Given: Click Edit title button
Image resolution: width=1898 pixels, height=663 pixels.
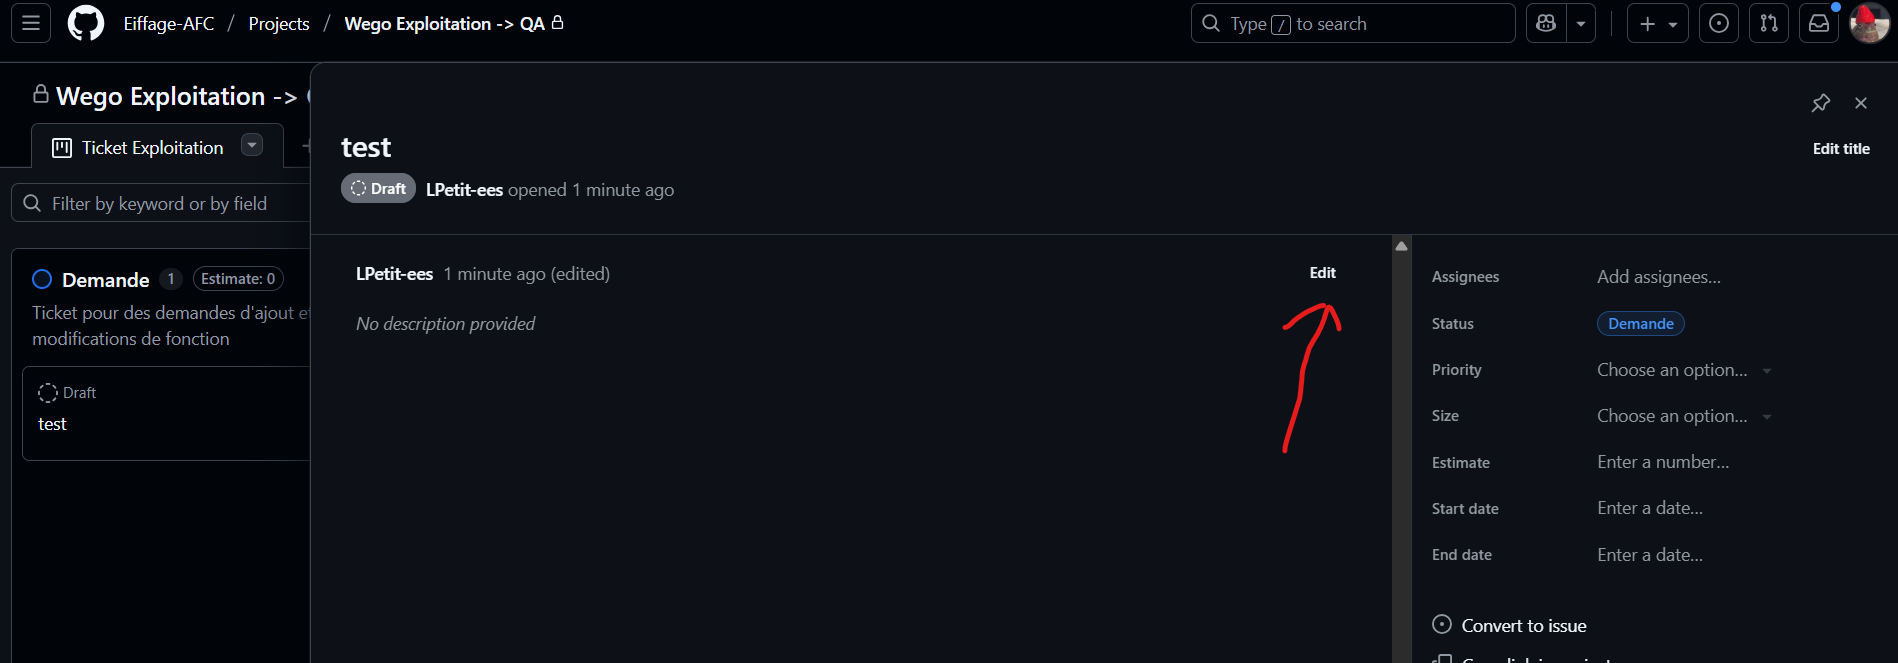Looking at the screenshot, I should [1841, 149].
